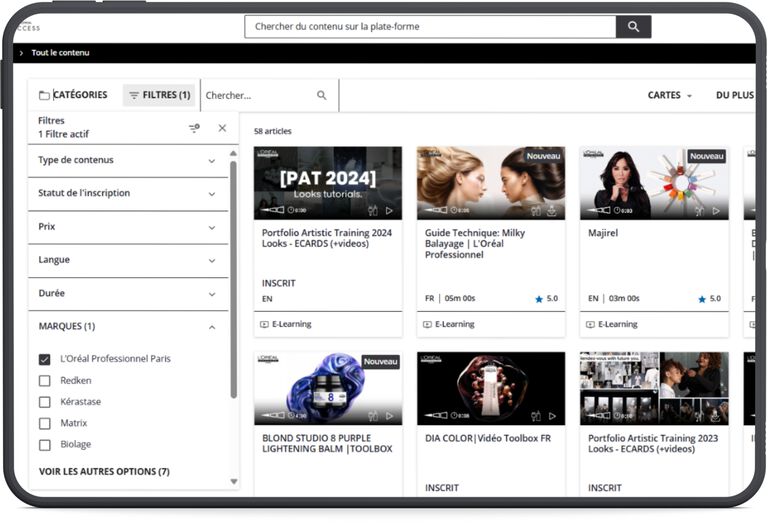Click the star rating on Majirel card
The image size is (768, 524).
tap(710, 299)
